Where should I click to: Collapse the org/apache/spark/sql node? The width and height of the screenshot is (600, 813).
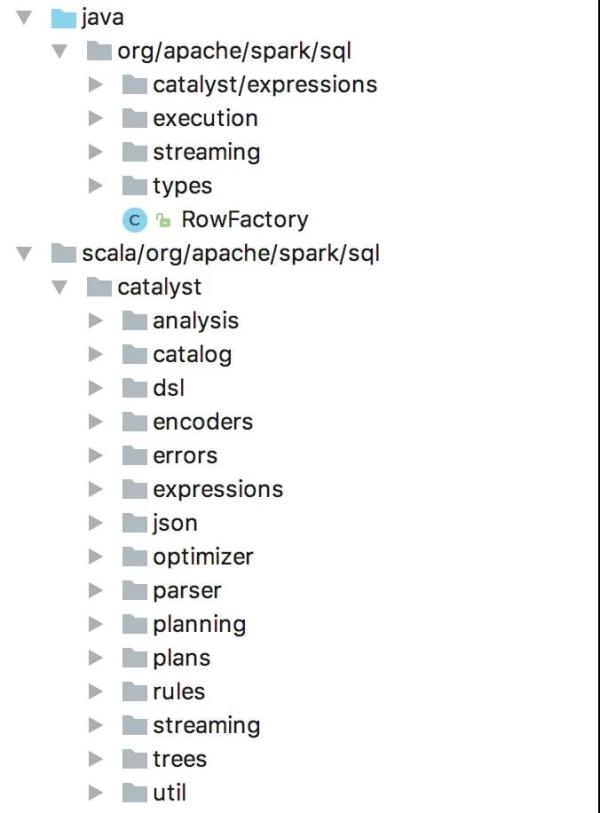(60, 51)
